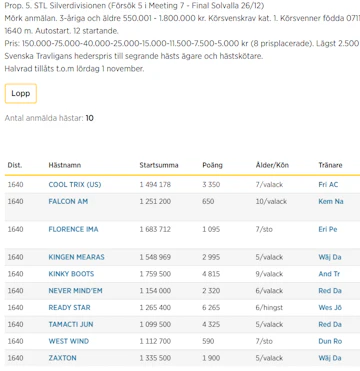Select poäng value 4 815

pos(211,274)
